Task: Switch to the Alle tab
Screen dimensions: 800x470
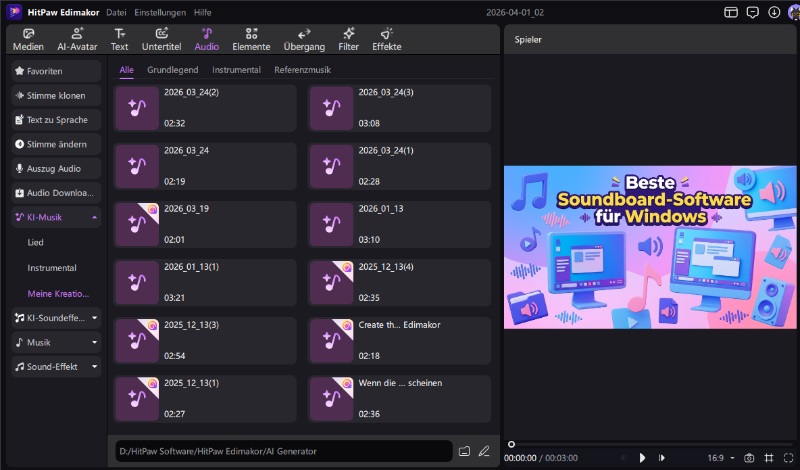Action: (127, 70)
